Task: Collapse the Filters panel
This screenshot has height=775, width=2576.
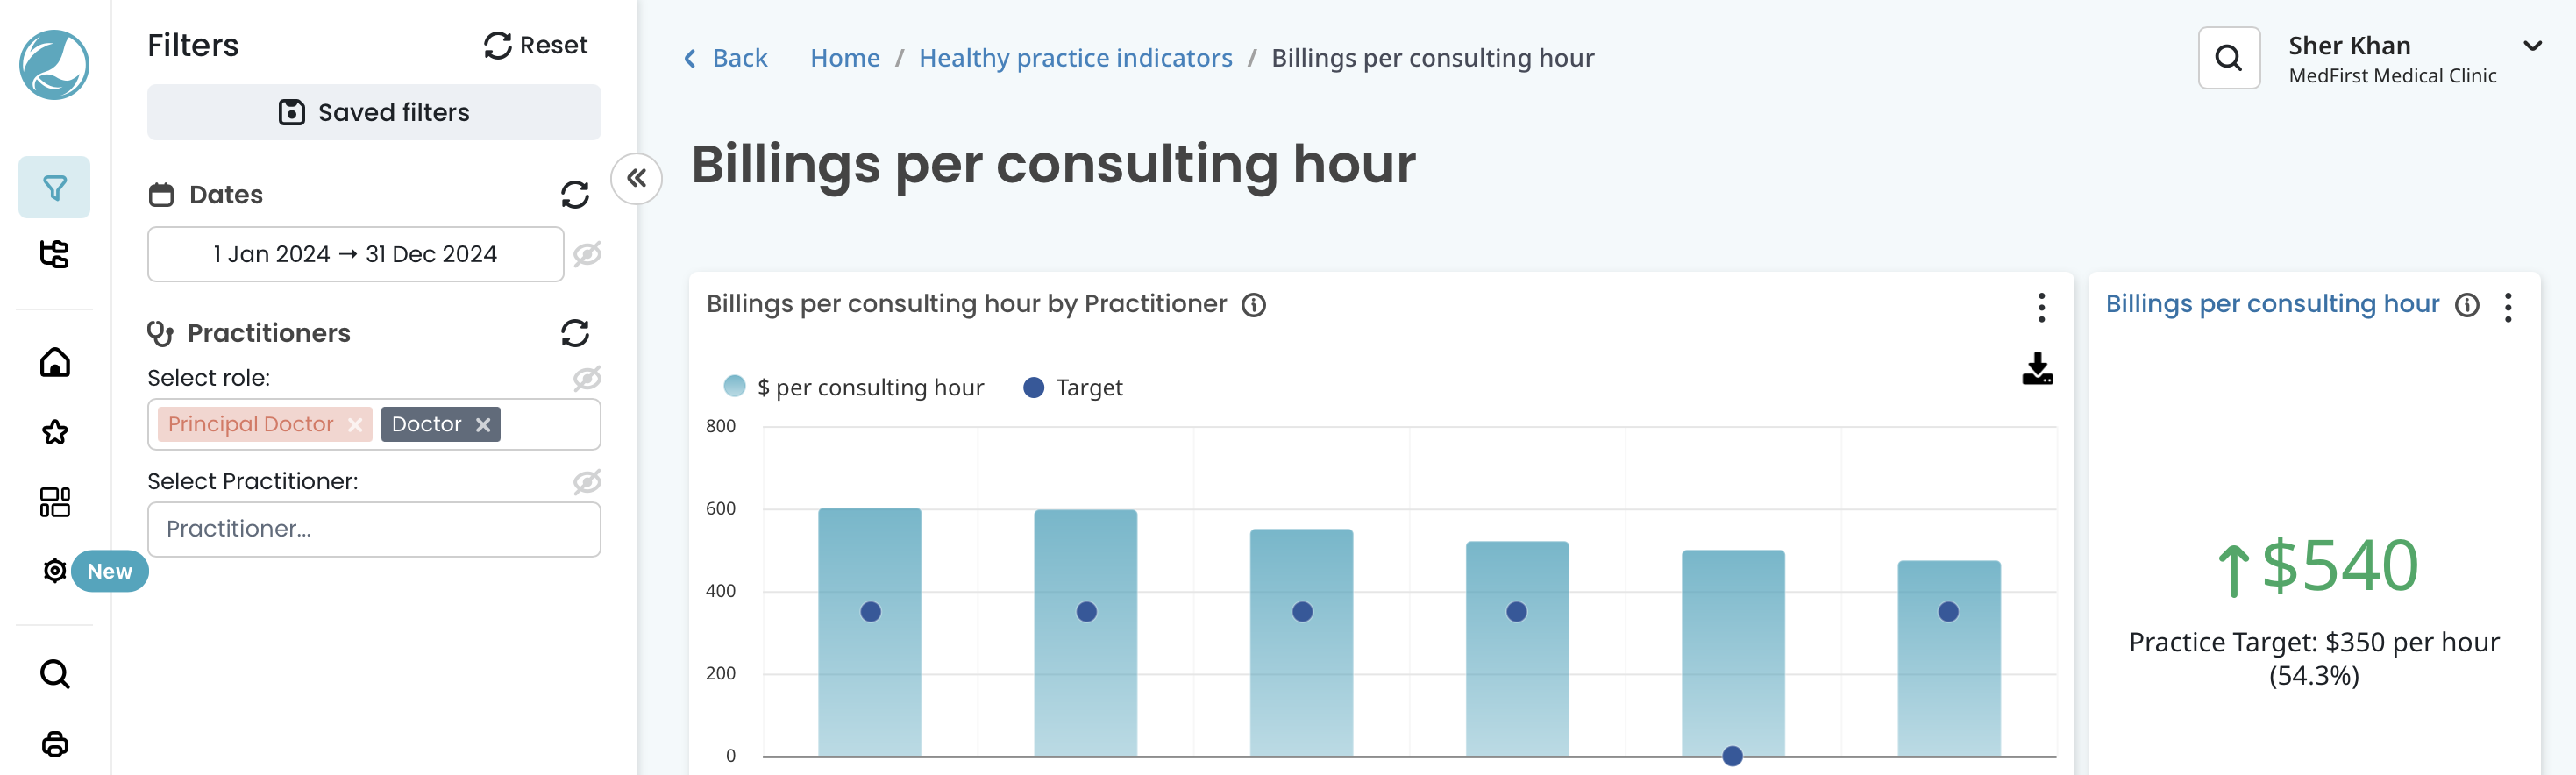Action: click(637, 179)
